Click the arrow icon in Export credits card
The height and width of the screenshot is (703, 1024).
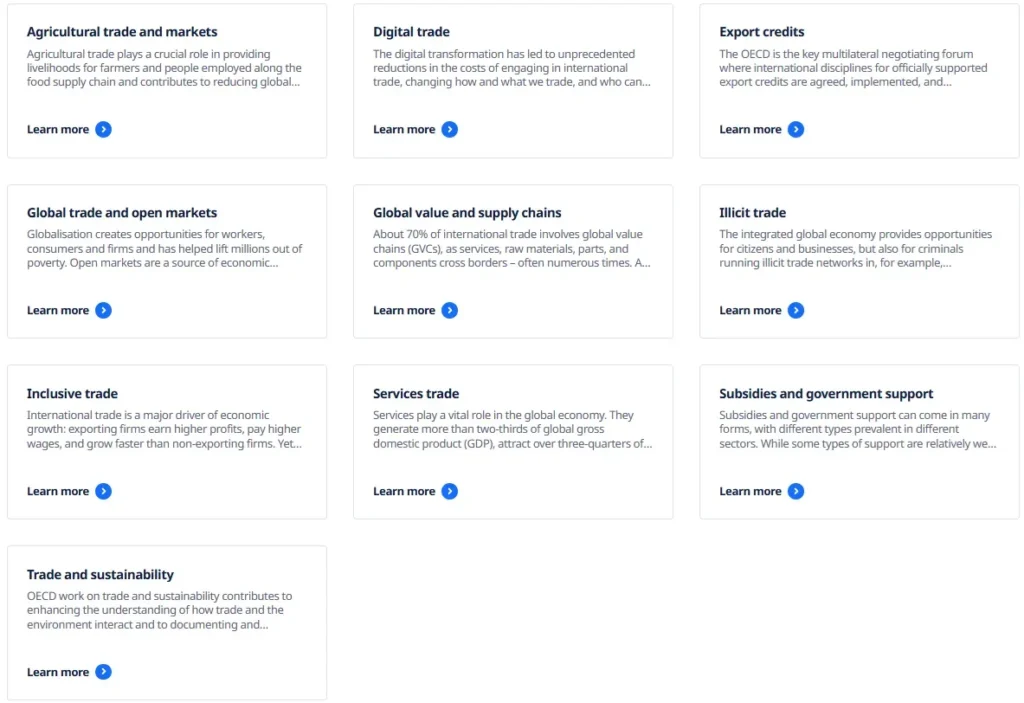(796, 129)
